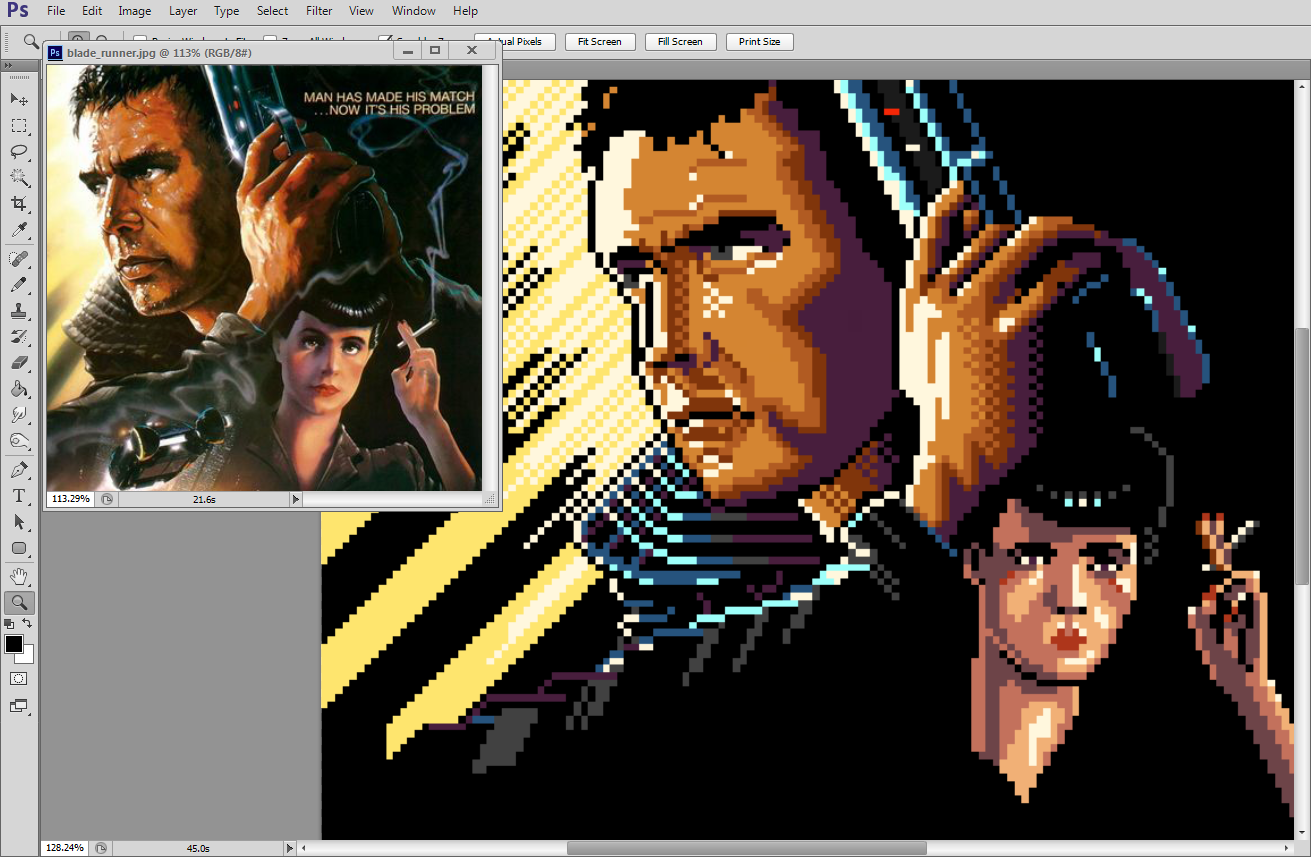
Task: Choose the Eyedropper tool
Action: pos(19,231)
